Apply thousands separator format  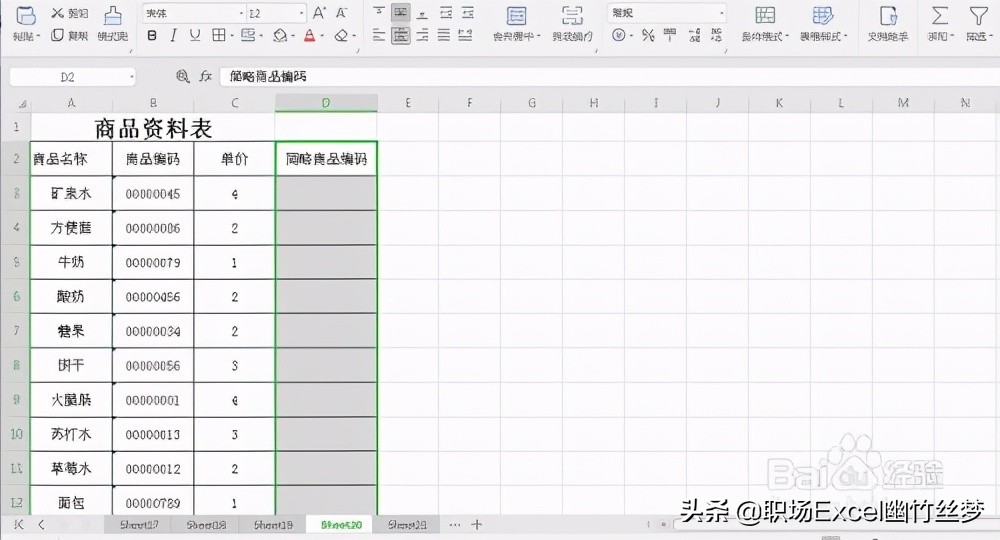[x=670, y=36]
